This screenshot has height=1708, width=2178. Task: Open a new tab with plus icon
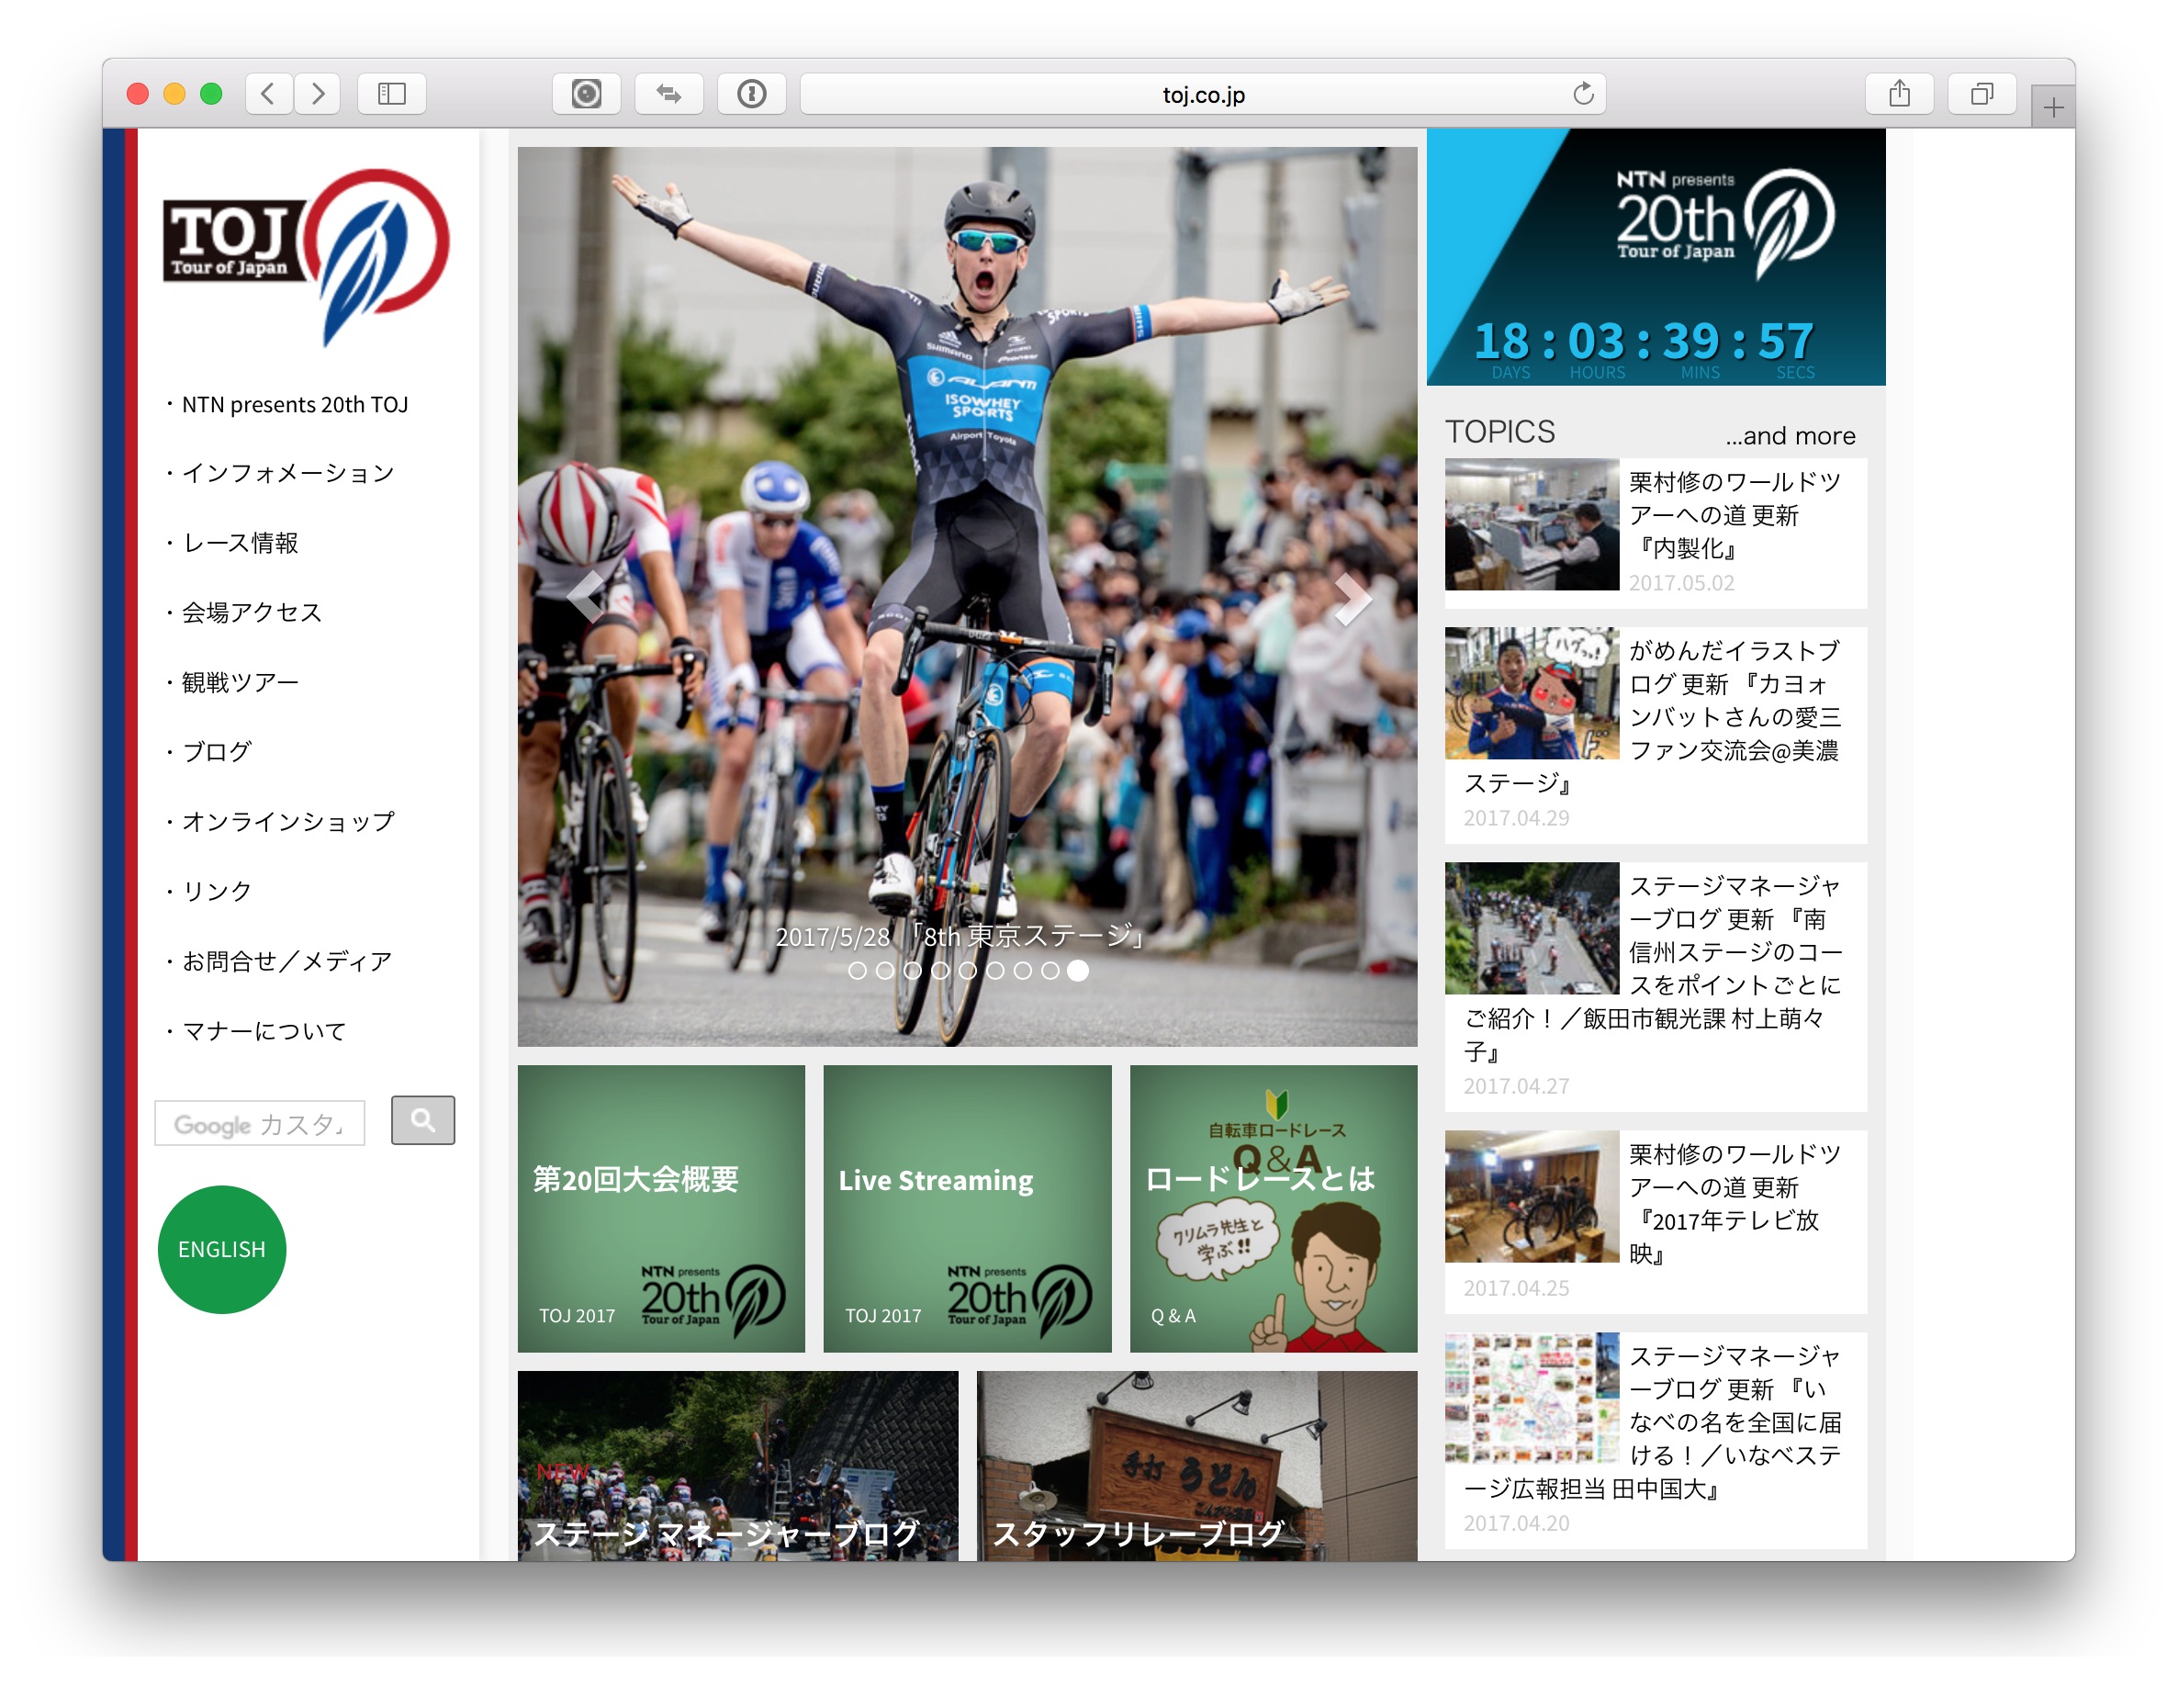coord(2053,107)
